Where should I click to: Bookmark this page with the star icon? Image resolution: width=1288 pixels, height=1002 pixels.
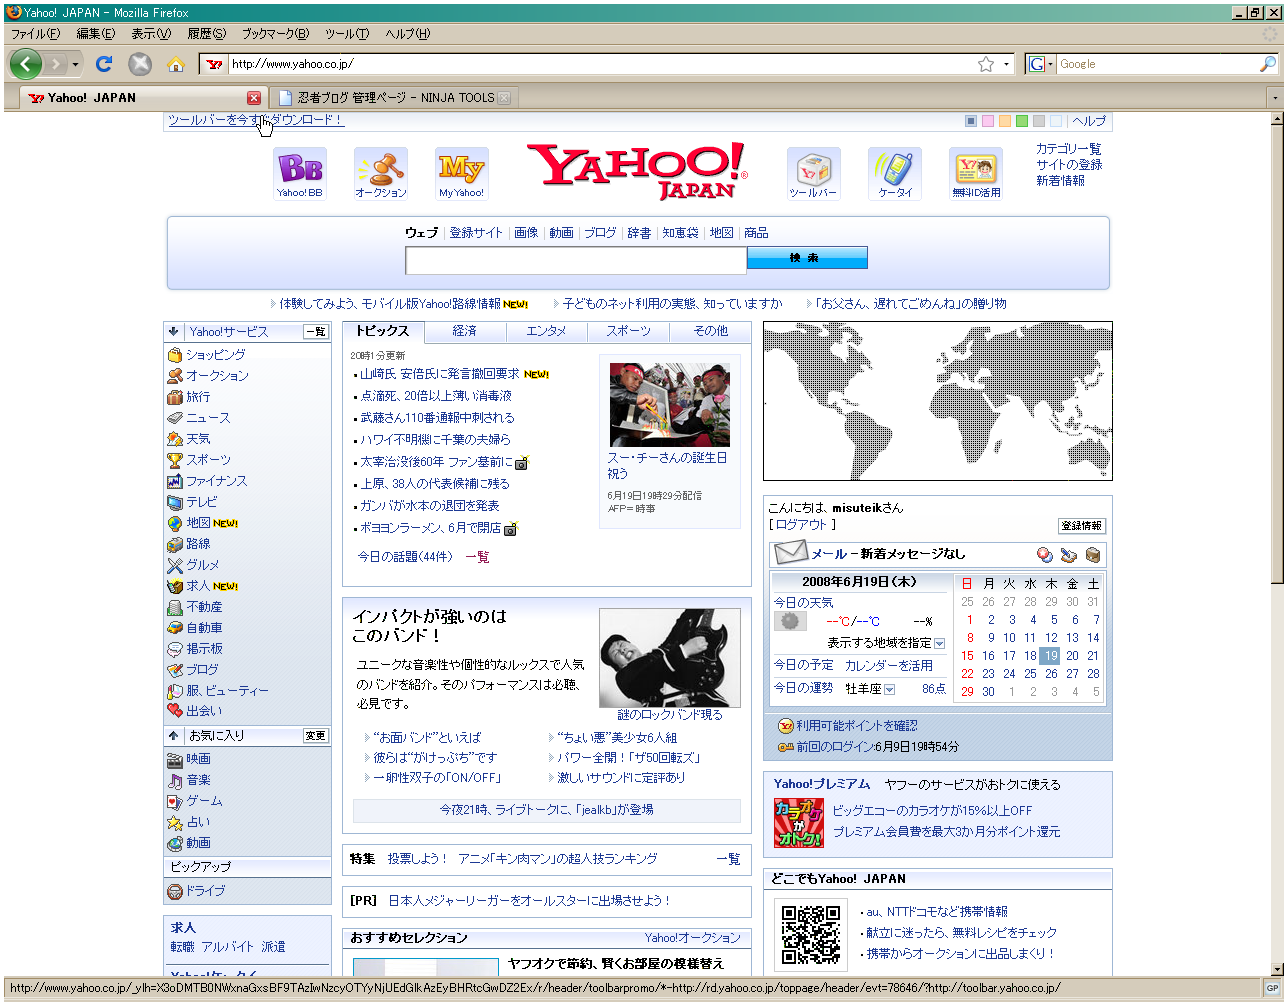click(x=986, y=64)
